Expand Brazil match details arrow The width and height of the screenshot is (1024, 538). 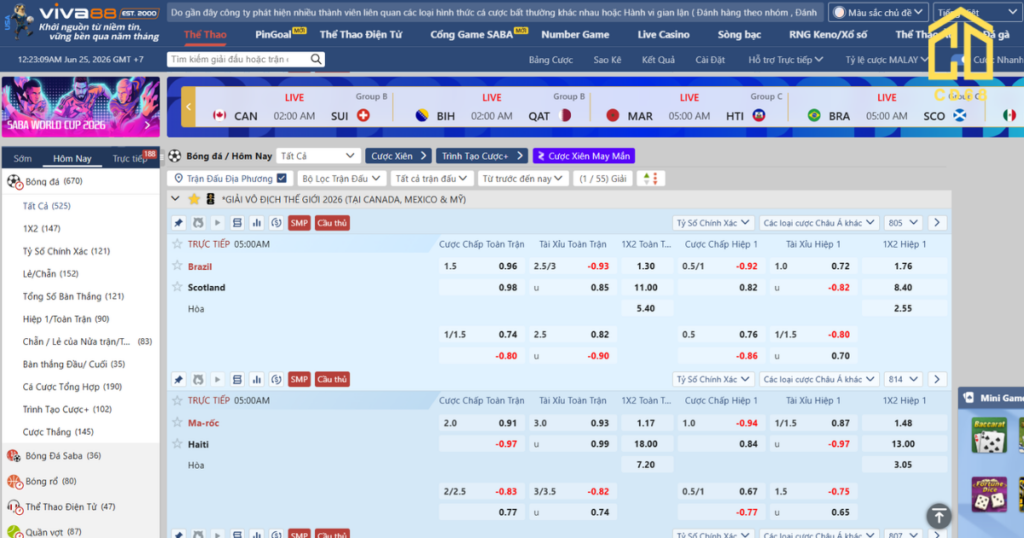tap(936, 223)
